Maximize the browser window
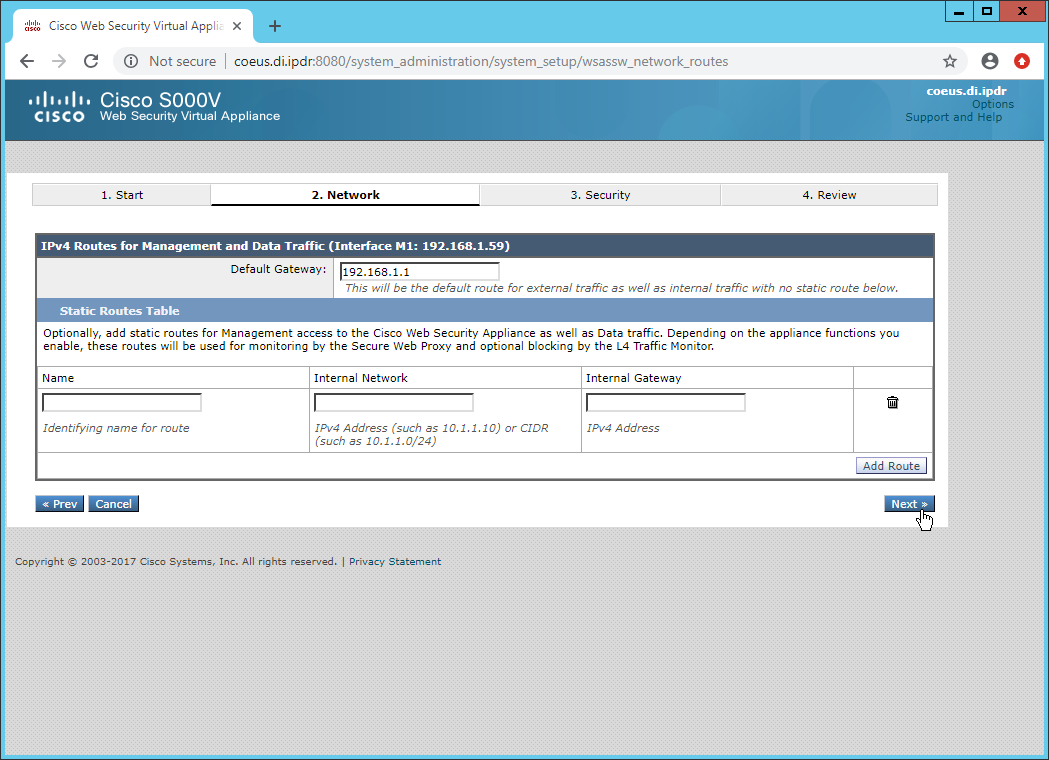This screenshot has height=760, width=1049. point(987,11)
